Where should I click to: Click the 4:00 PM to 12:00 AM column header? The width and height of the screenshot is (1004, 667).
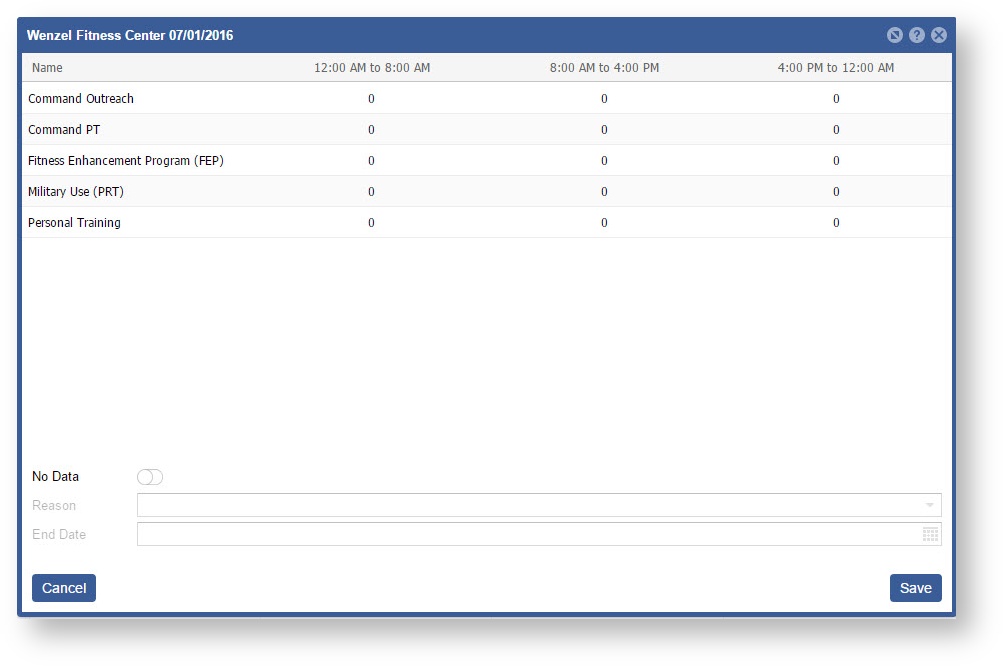[x=836, y=68]
